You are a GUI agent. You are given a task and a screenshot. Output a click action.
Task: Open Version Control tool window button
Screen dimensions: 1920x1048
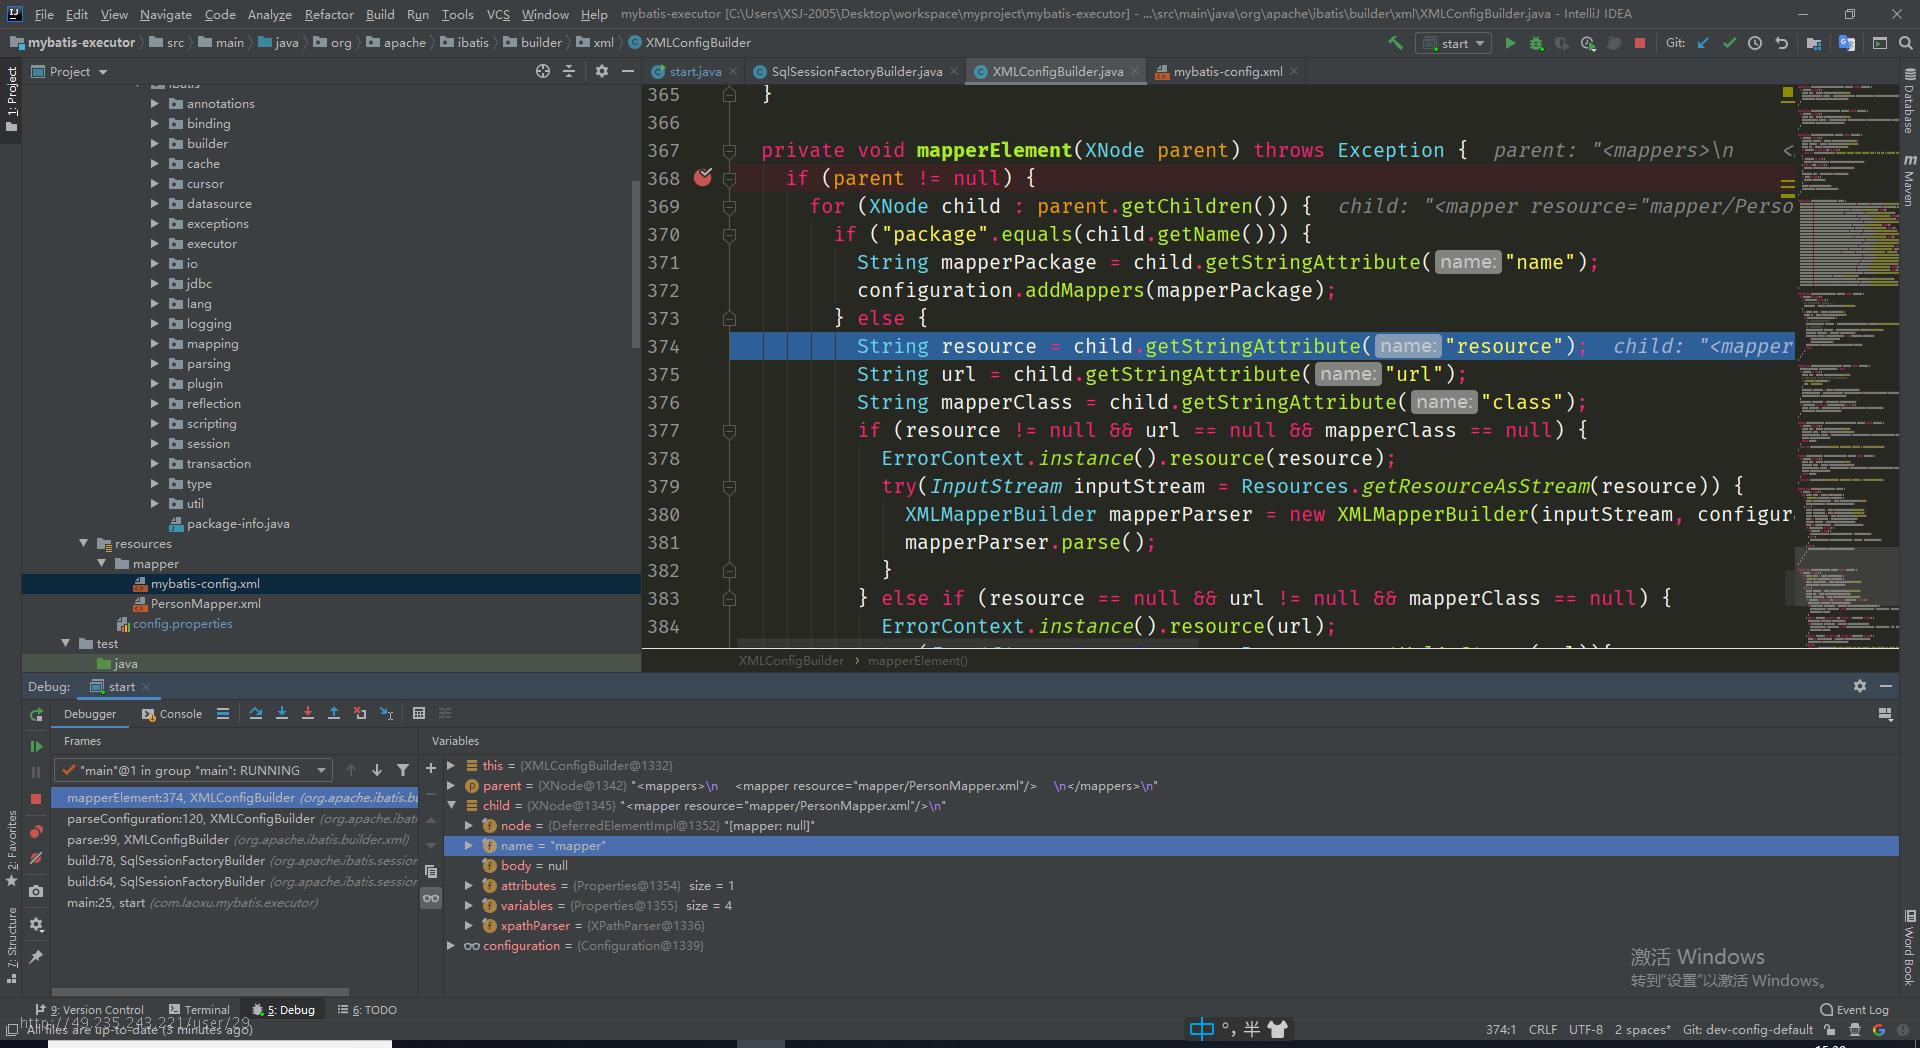90,1010
